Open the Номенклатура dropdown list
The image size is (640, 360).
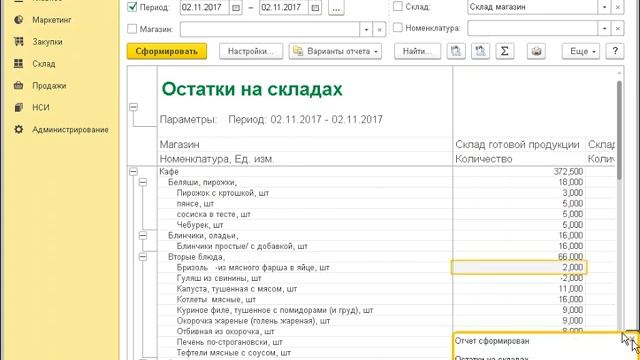pyautogui.click(x=604, y=28)
